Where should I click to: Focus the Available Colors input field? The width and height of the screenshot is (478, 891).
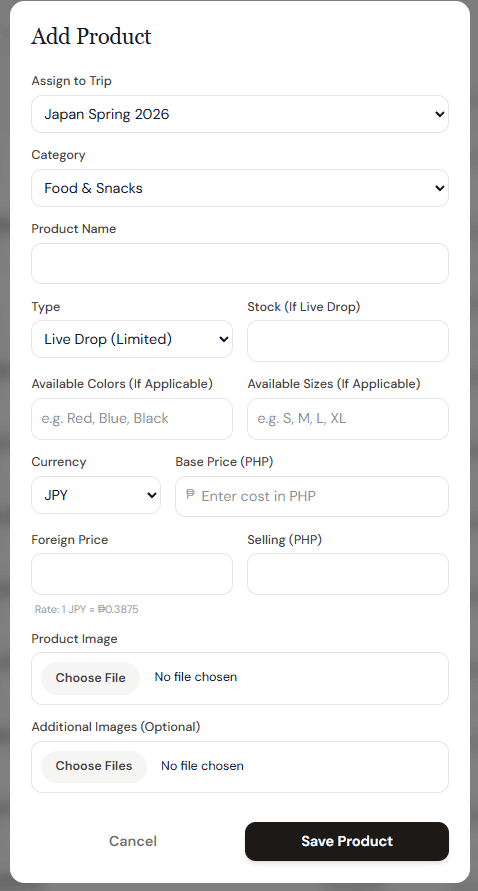(x=132, y=419)
